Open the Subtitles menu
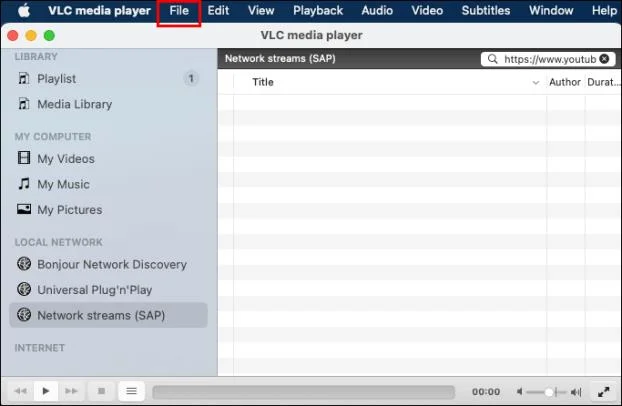The width and height of the screenshot is (622, 406). (x=486, y=10)
